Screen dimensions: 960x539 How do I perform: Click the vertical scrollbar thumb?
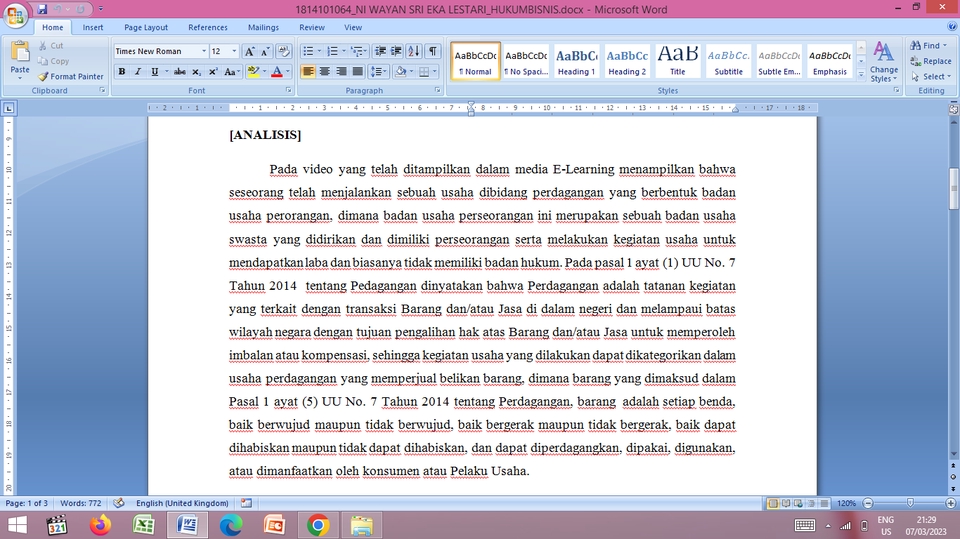953,189
